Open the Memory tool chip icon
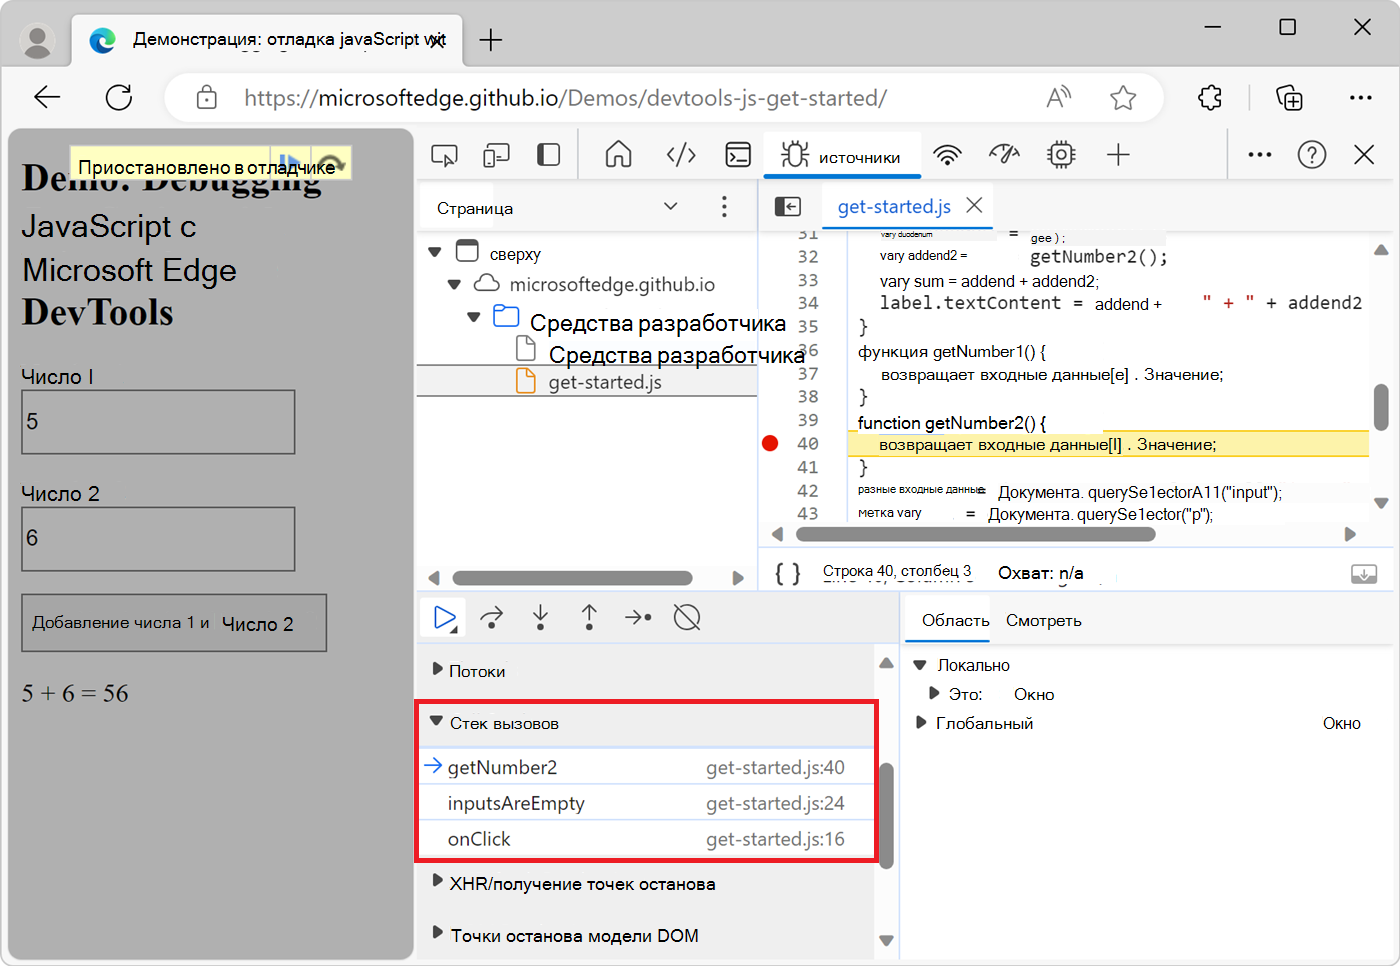The height and width of the screenshot is (966, 1400). click(x=1061, y=155)
